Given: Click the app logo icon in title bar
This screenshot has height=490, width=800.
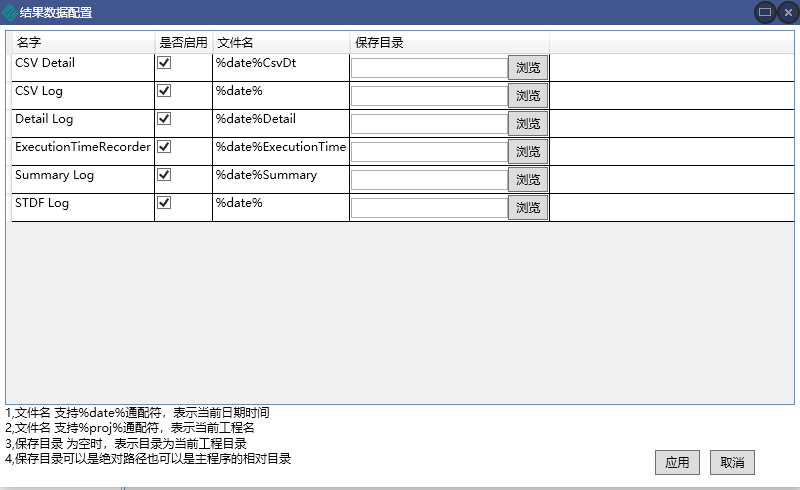Looking at the screenshot, I should click(9, 12).
